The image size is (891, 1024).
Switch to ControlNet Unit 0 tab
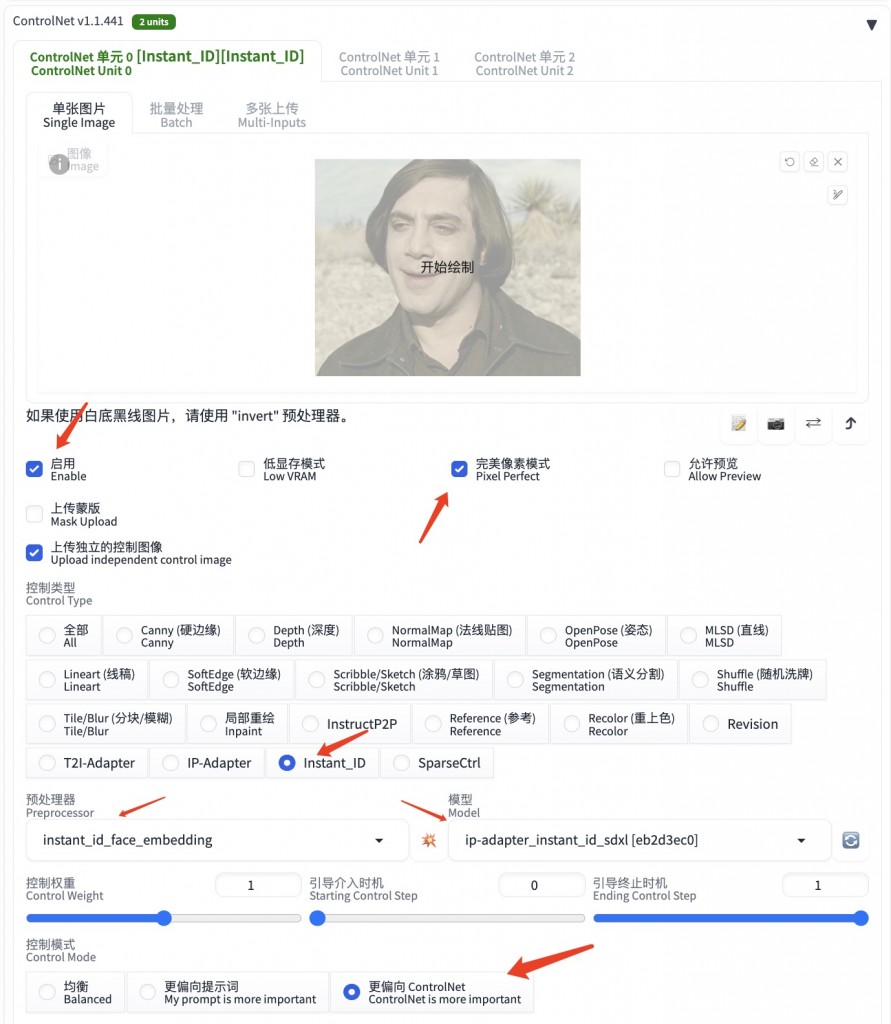(x=167, y=63)
